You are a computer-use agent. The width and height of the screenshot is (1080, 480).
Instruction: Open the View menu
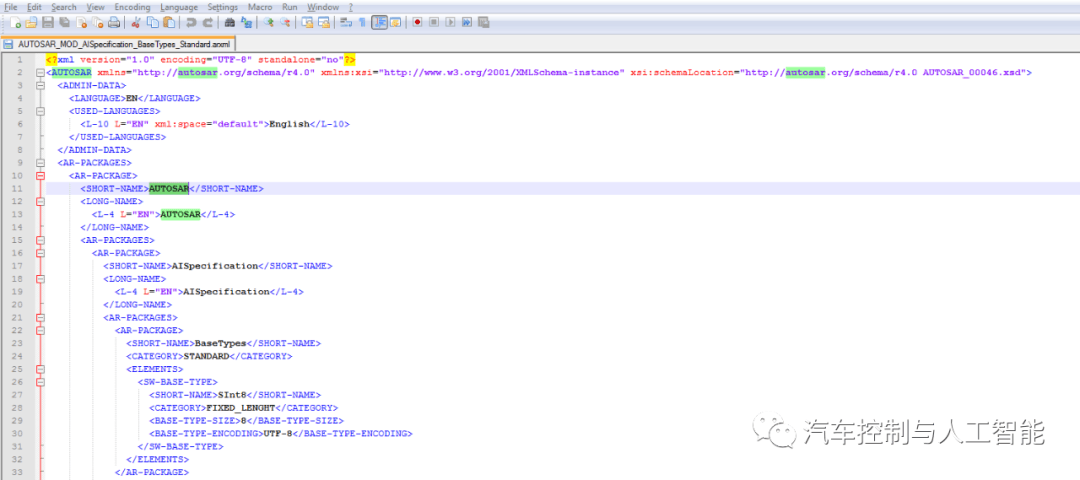point(96,7)
